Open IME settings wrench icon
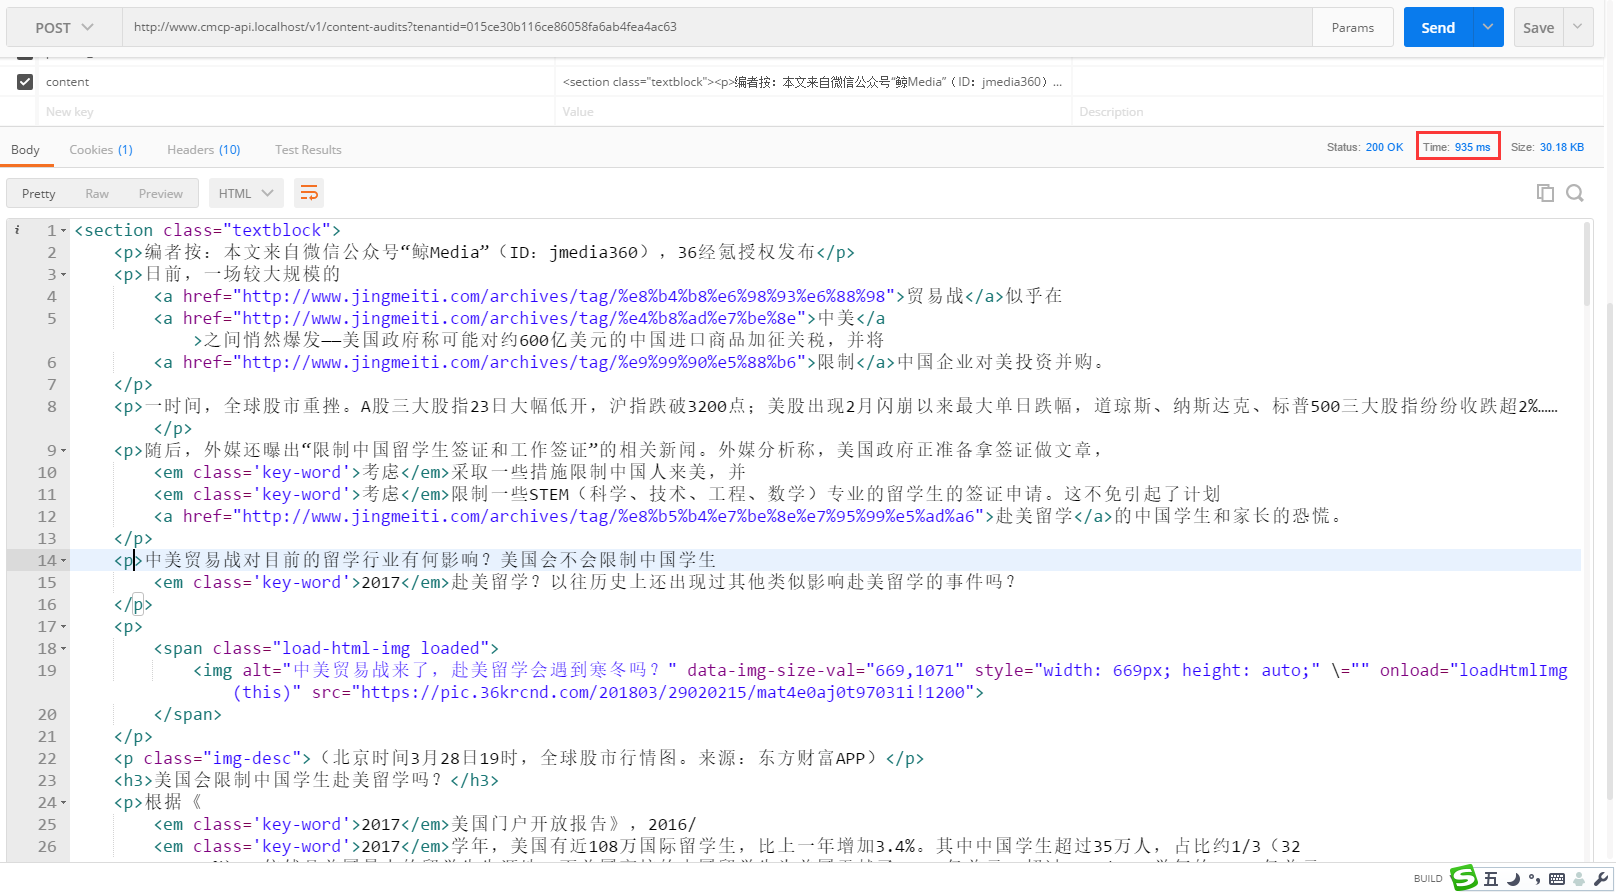 click(x=1600, y=879)
